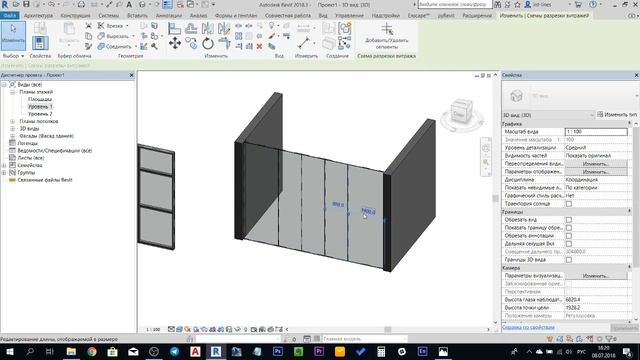The height and width of the screenshot is (360, 640).
Task: Click the Save icon in quick access toolbar
Action: [x=26, y=4]
